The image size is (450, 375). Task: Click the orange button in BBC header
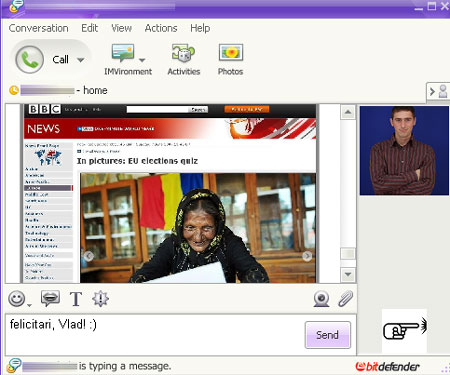click(x=247, y=109)
